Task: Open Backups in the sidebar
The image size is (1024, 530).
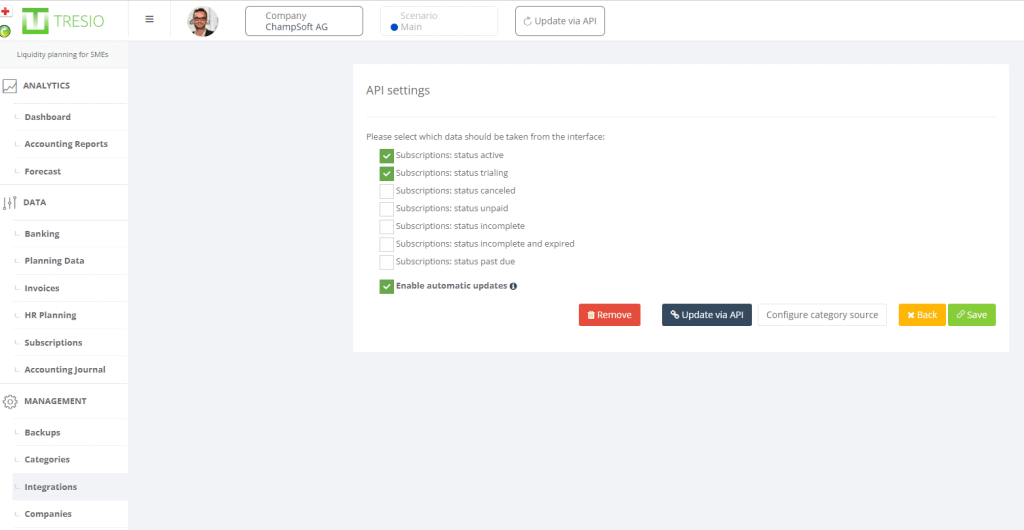Action: pos(42,433)
